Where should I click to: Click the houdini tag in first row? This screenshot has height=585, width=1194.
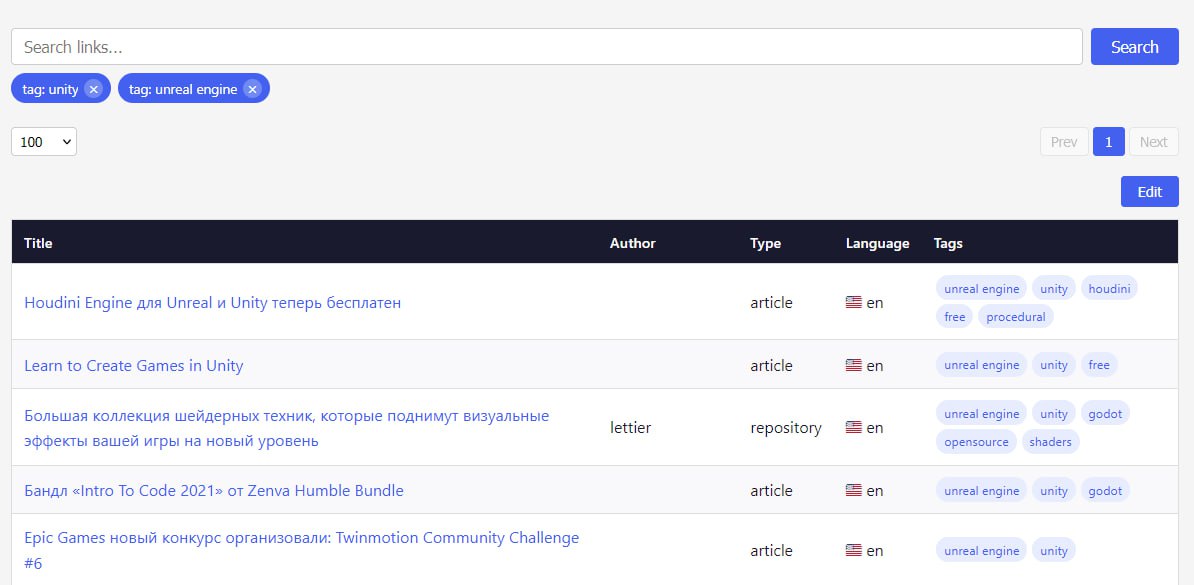tap(1109, 289)
